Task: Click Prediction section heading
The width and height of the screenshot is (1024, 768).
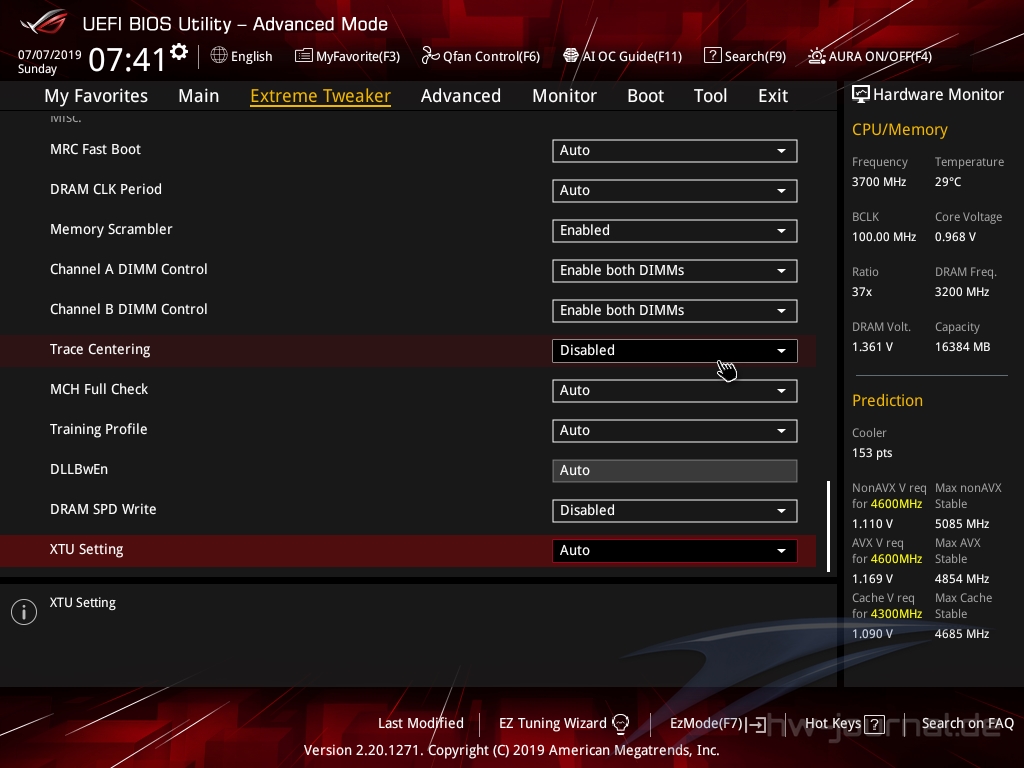Action: pyautogui.click(x=888, y=400)
